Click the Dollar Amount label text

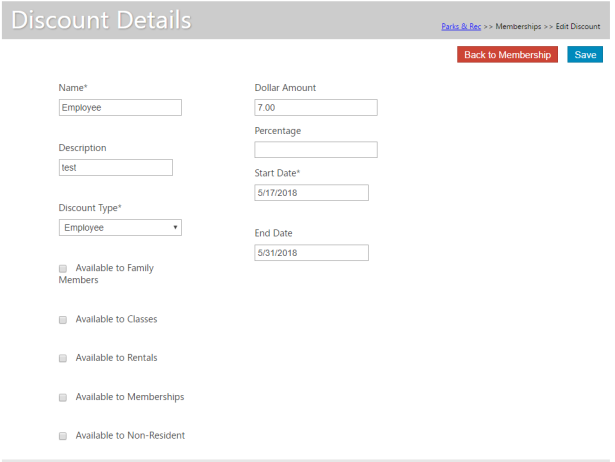(x=285, y=88)
